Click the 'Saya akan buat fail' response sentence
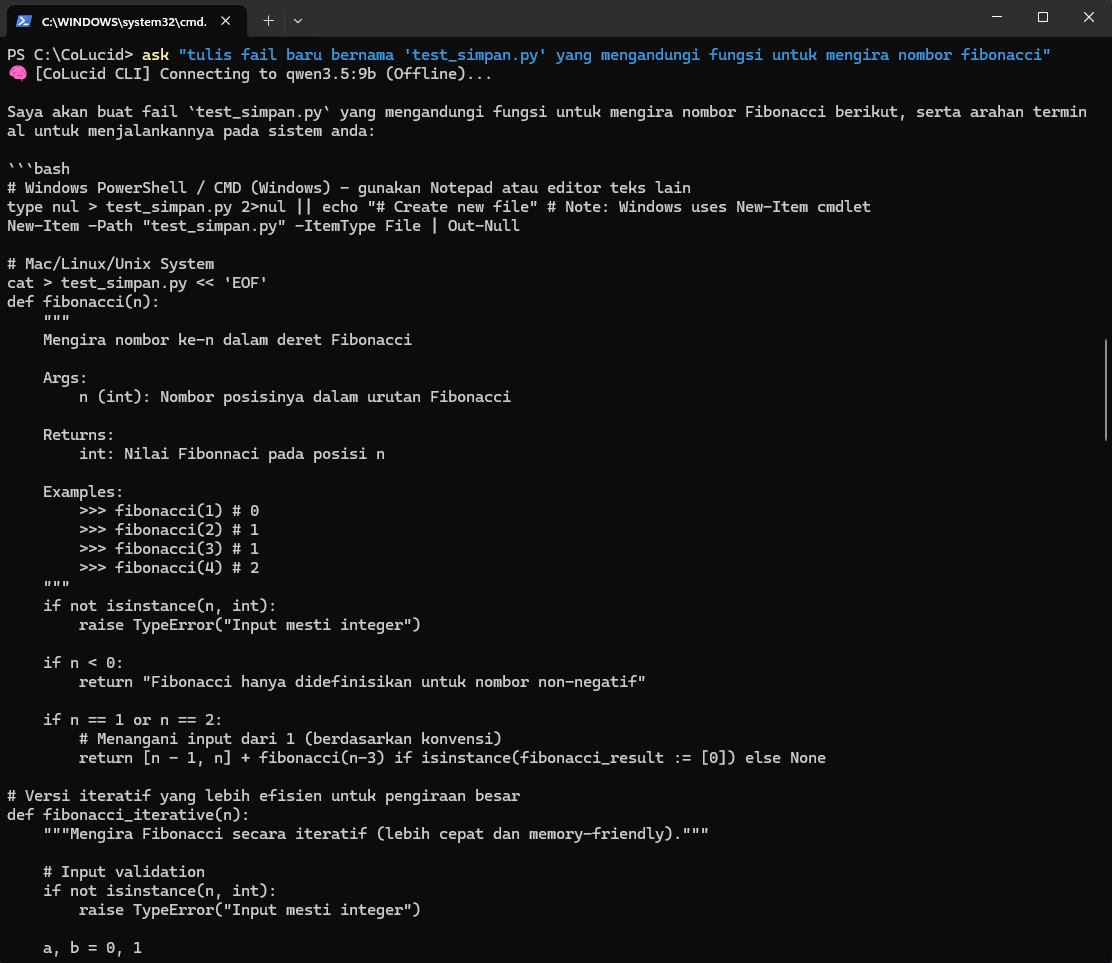This screenshot has width=1112, height=963. tap(547, 121)
